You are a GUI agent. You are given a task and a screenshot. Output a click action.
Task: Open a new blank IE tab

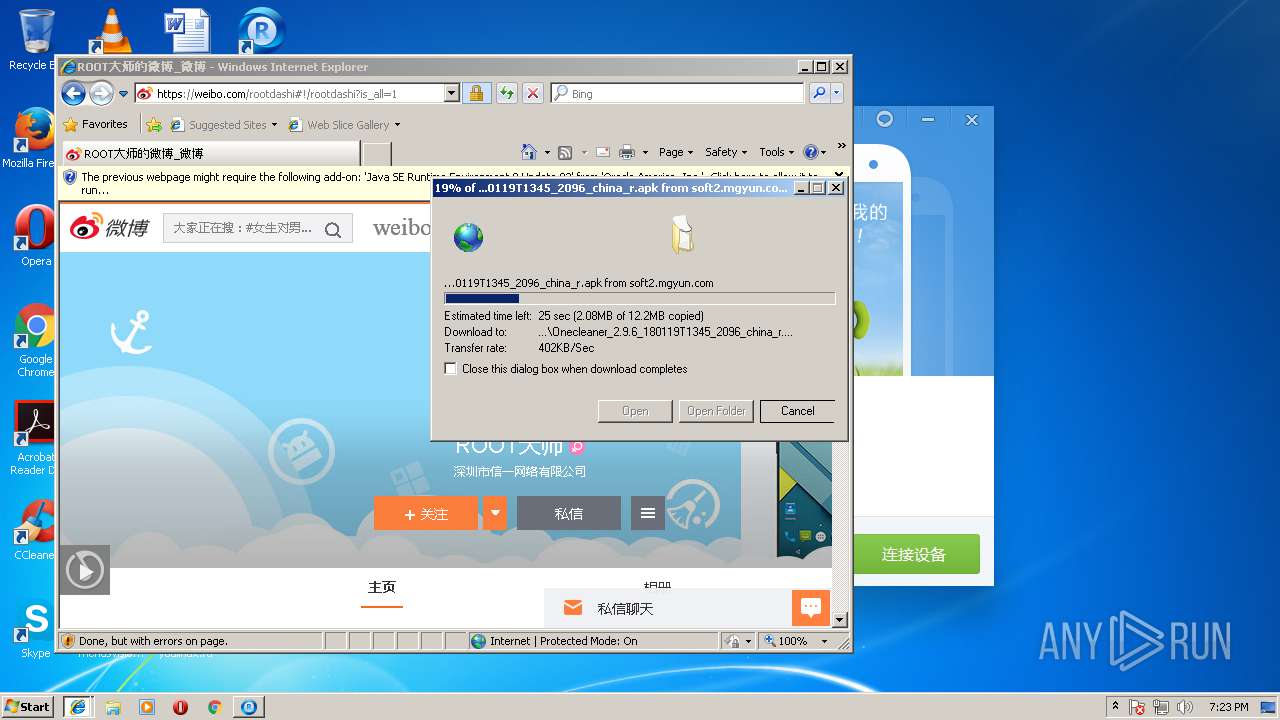tap(376, 153)
